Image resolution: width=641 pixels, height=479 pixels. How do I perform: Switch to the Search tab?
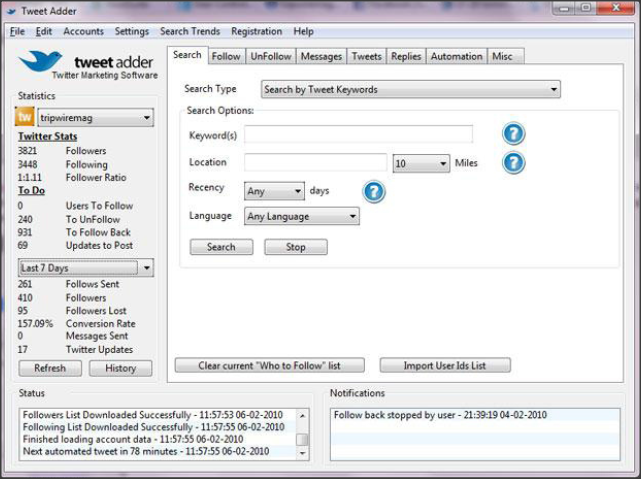click(x=187, y=55)
